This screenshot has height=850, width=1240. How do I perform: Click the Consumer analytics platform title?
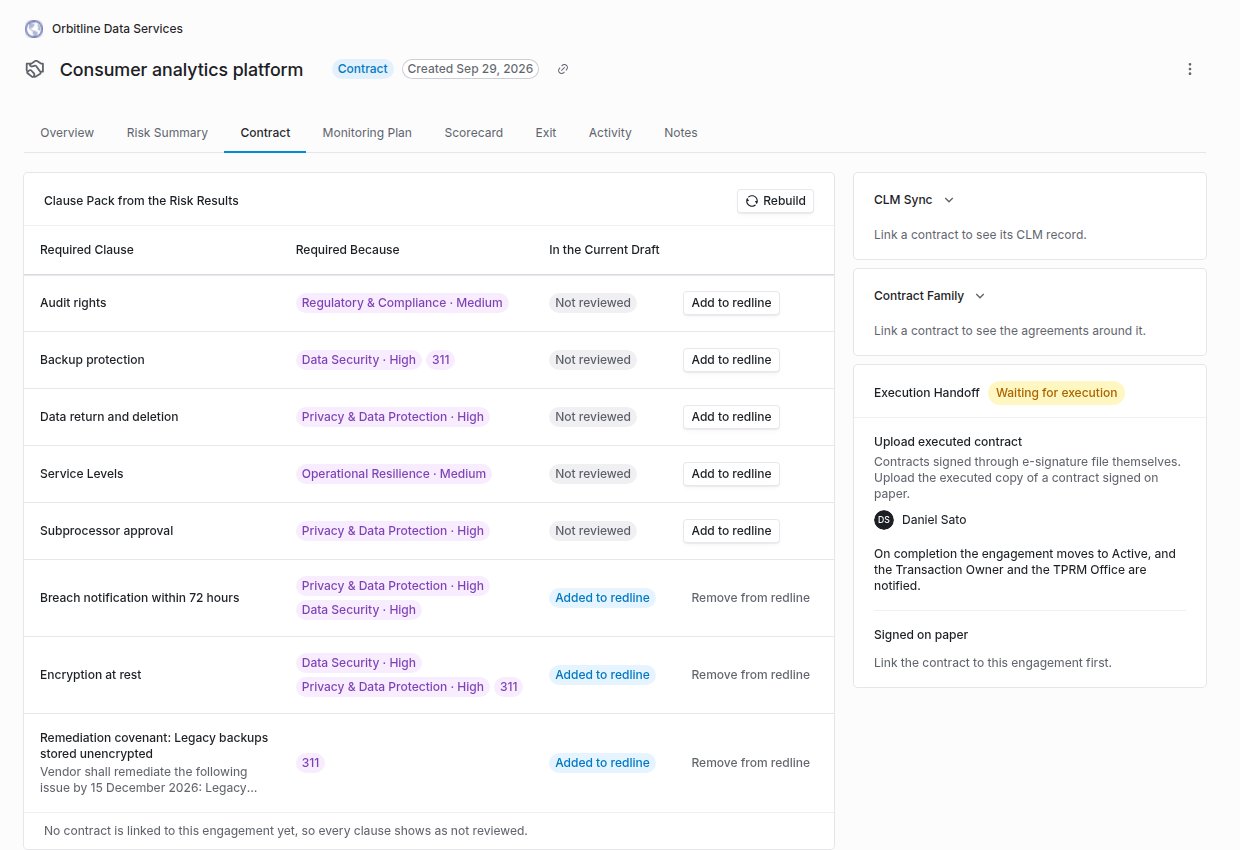tap(181, 69)
